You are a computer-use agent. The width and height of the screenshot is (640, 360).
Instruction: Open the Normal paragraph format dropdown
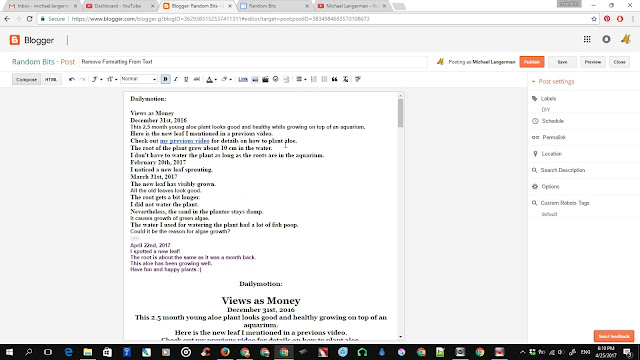[139, 79]
